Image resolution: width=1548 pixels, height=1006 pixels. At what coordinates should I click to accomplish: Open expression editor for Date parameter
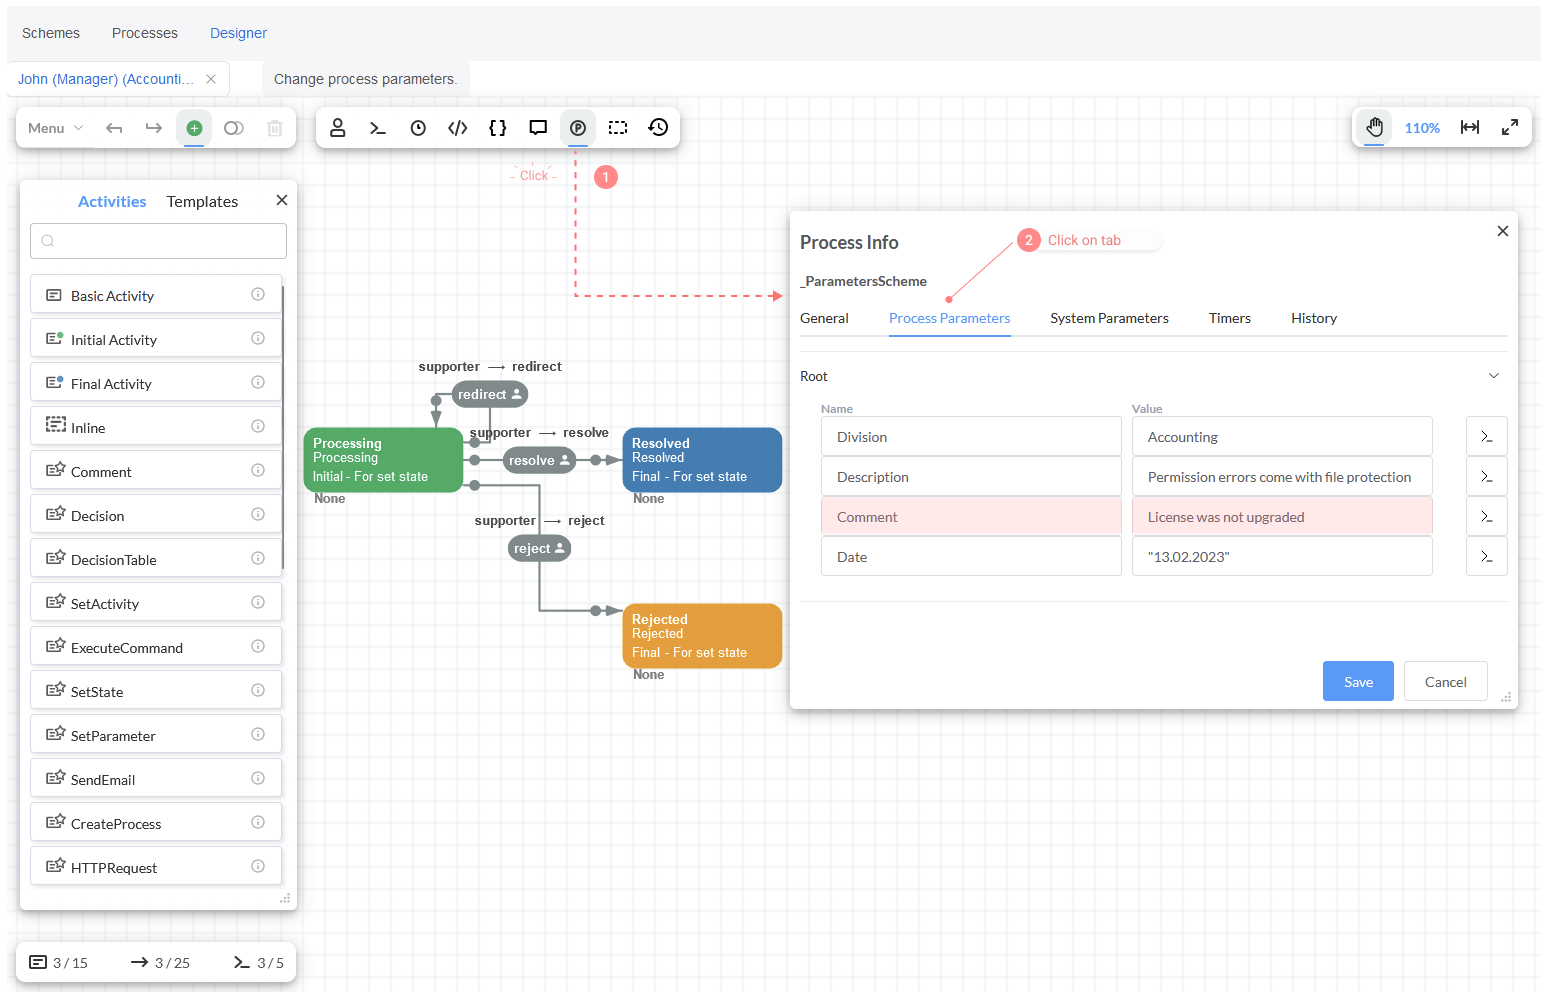tap(1487, 557)
